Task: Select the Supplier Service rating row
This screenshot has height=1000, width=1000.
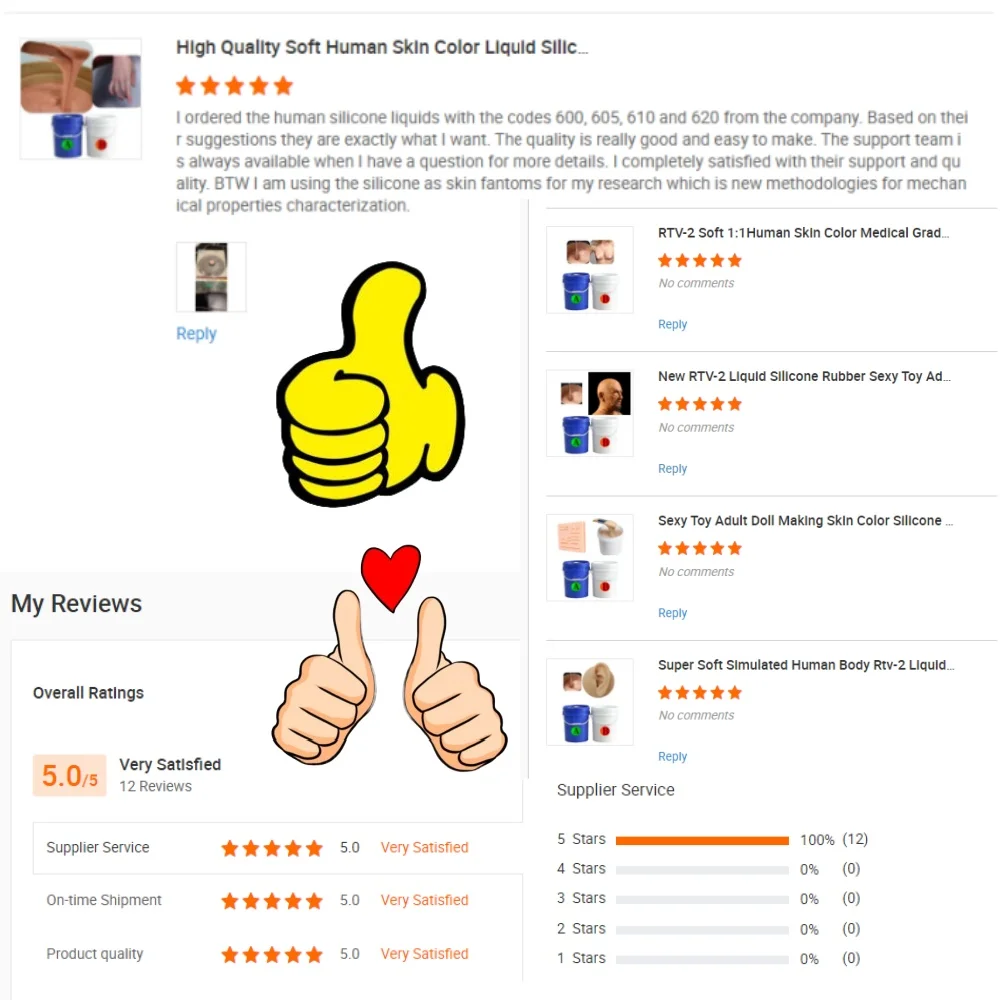Action: point(278,848)
